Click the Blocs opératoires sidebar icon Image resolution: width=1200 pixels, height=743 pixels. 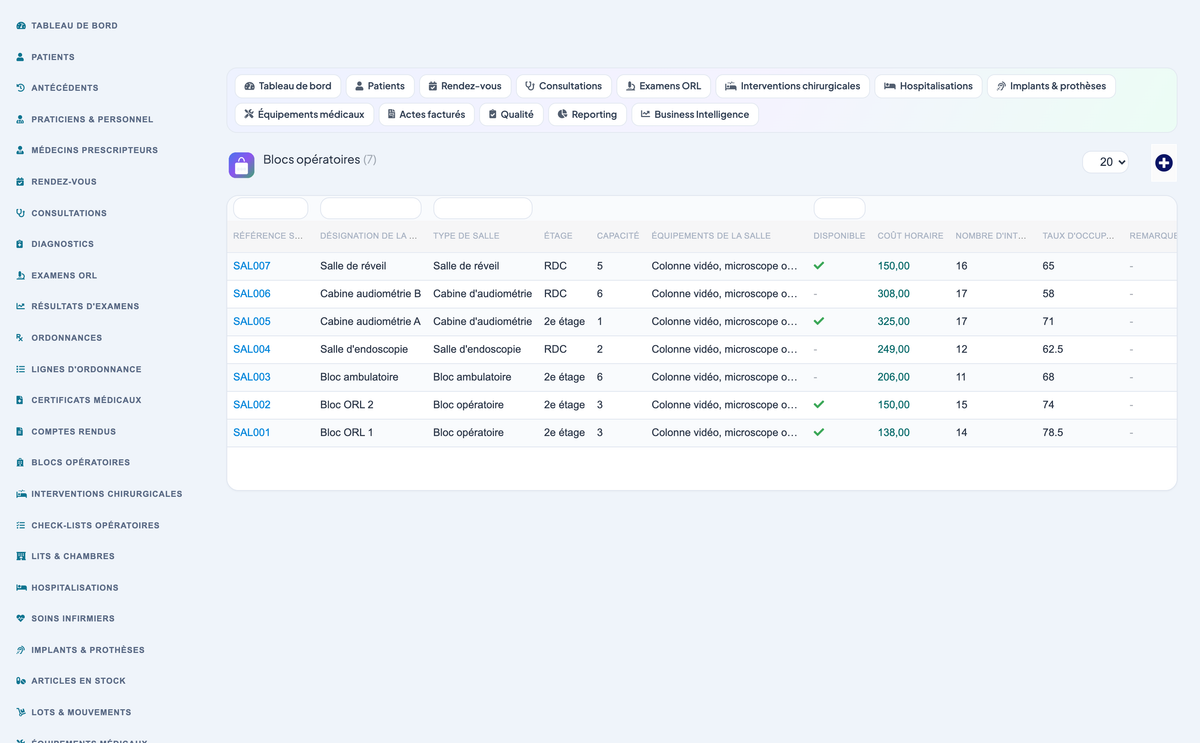pyautogui.click(x=21, y=463)
